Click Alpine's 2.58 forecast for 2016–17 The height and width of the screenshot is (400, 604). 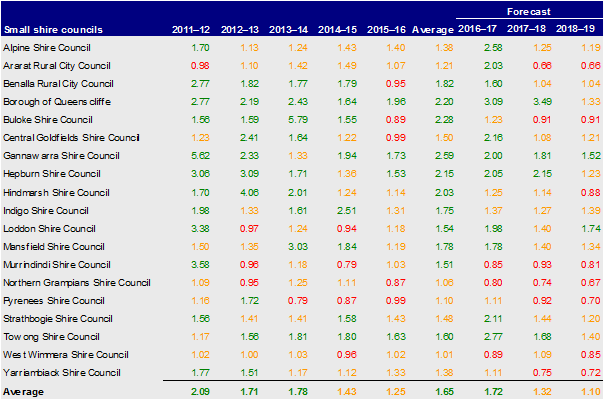493,48
